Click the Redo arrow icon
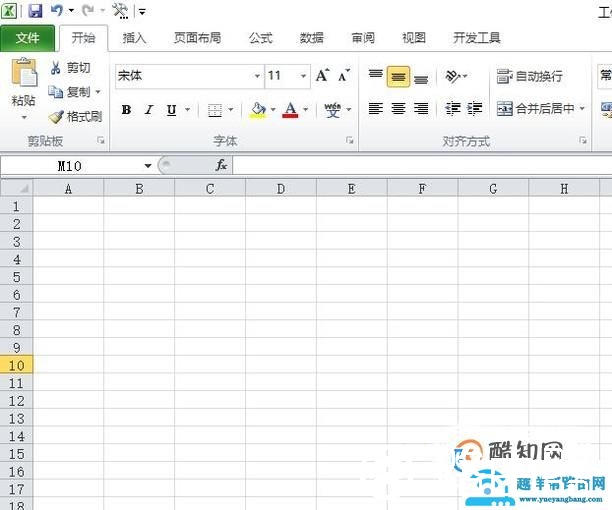Viewport: 612px width, 510px height. pyautogui.click(x=88, y=11)
